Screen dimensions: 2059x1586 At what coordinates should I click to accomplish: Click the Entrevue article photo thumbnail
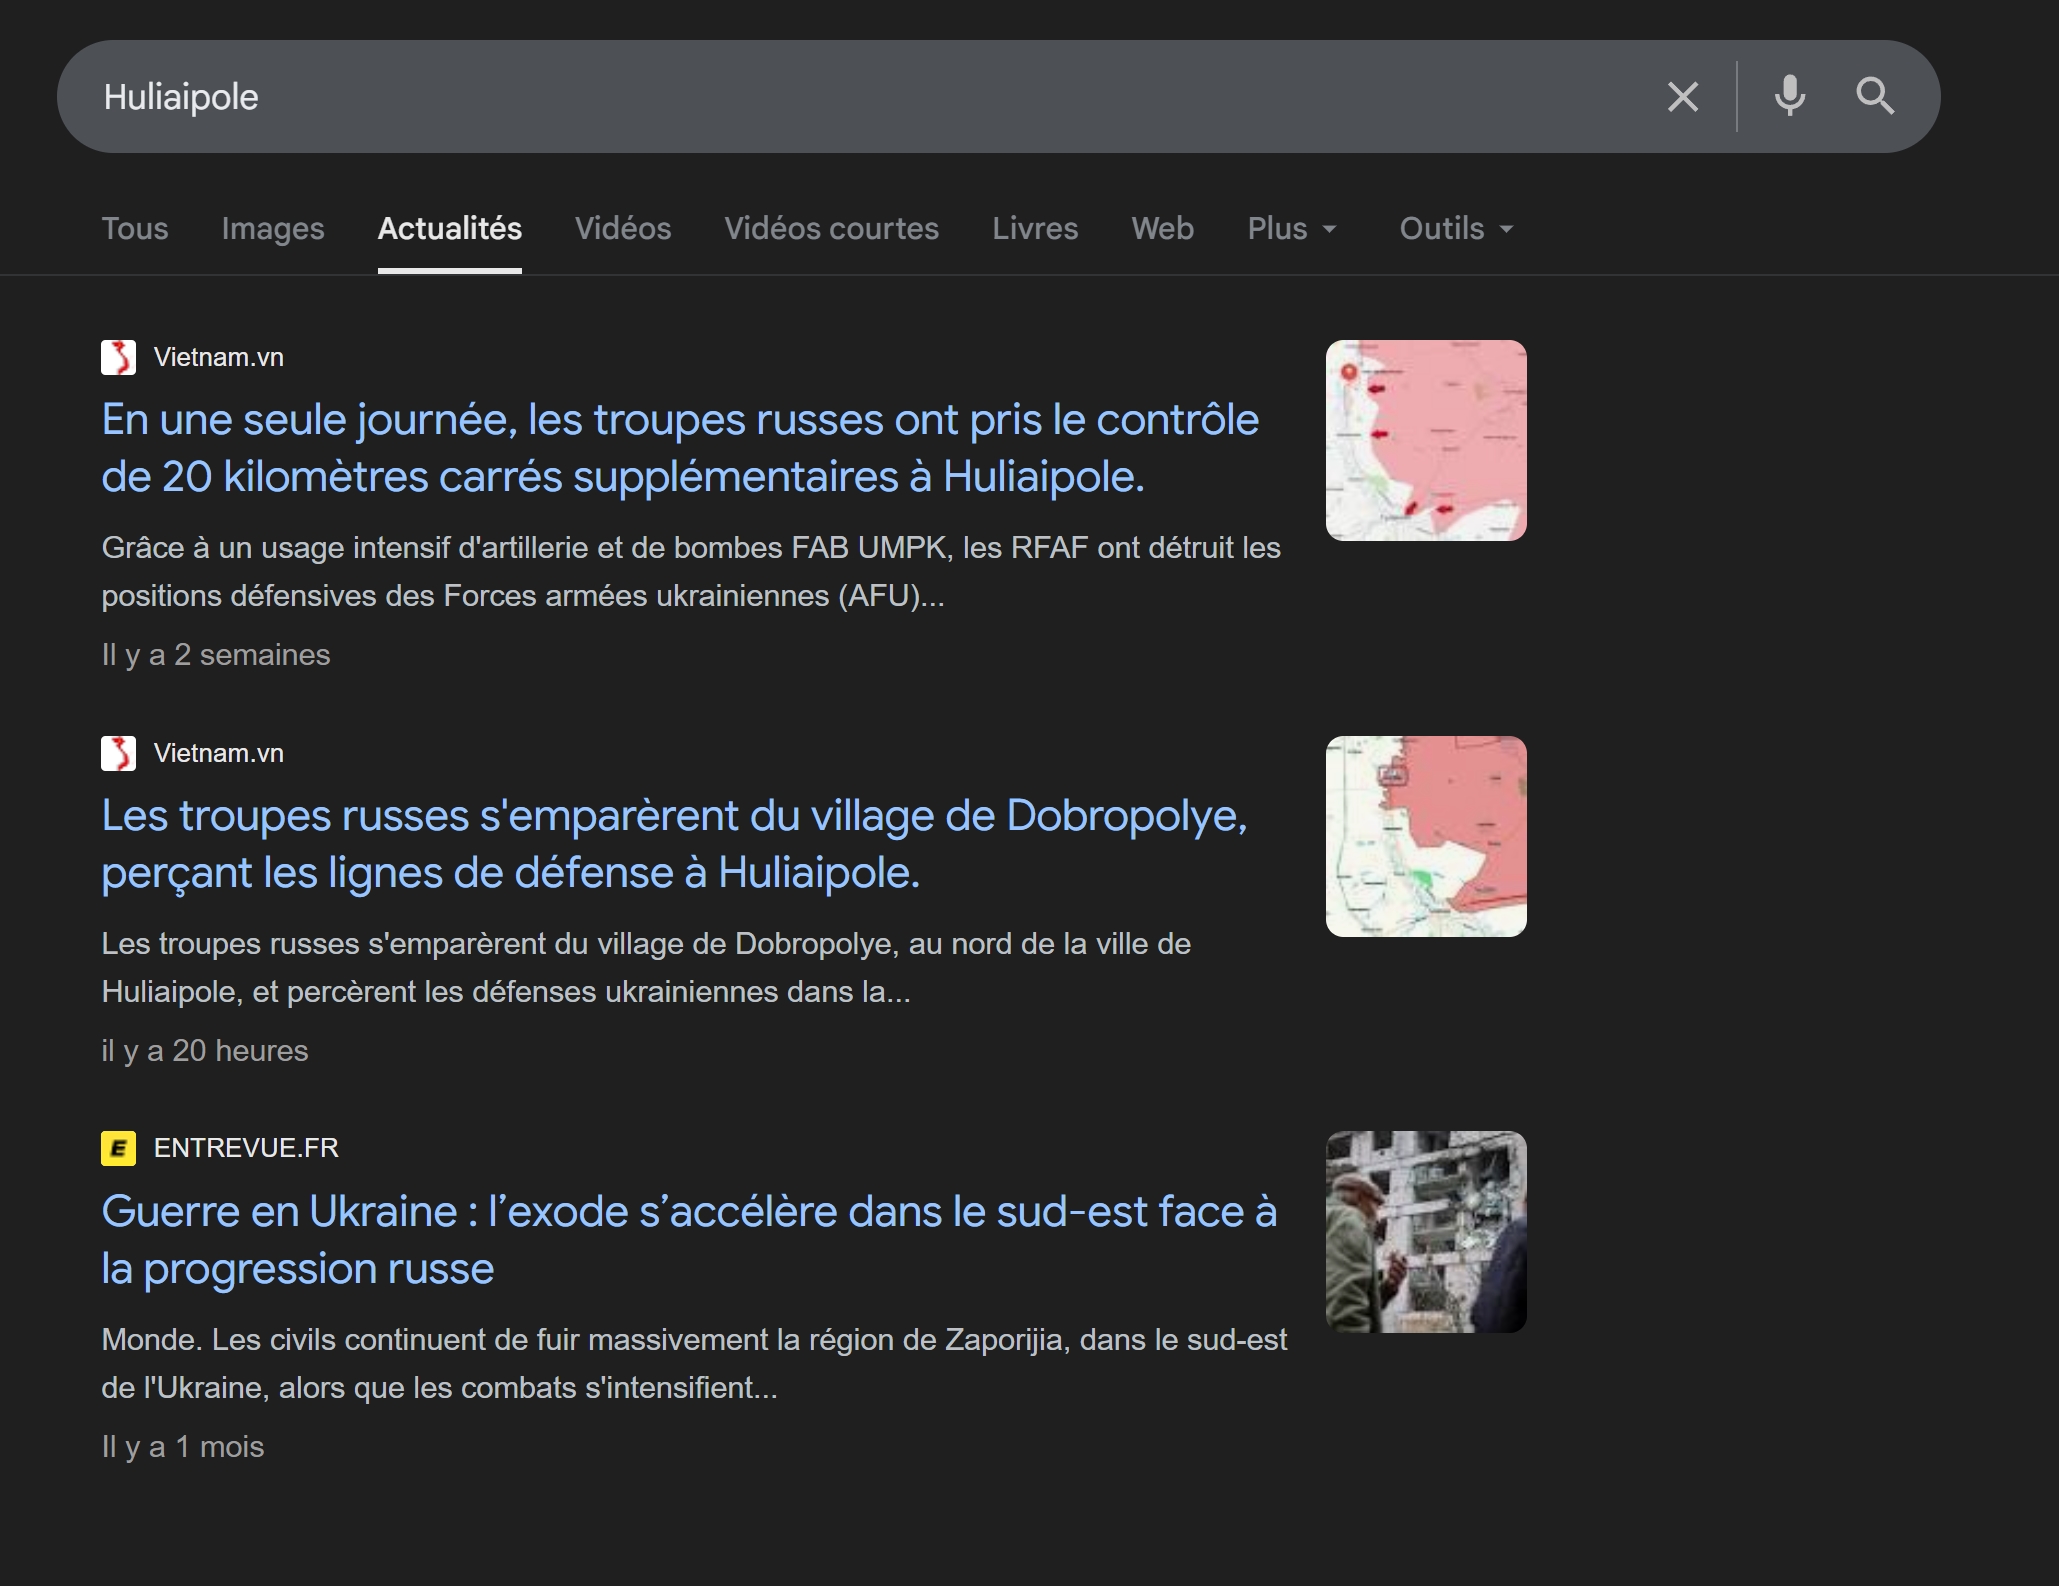[x=1426, y=1232]
